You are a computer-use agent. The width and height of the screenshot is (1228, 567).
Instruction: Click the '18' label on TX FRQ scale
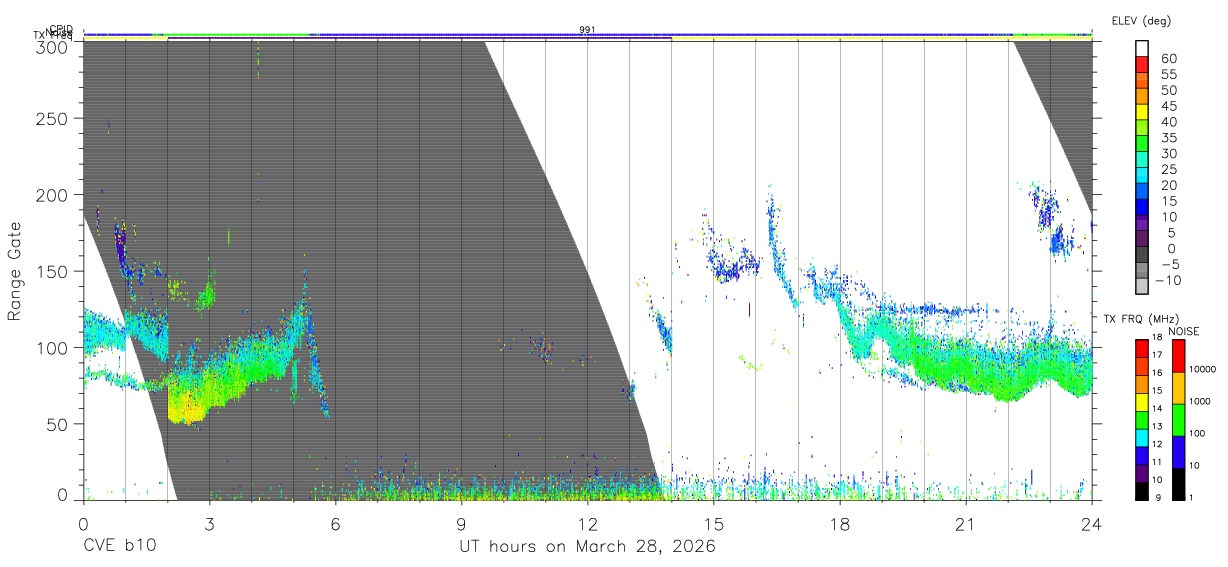click(x=1157, y=338)
